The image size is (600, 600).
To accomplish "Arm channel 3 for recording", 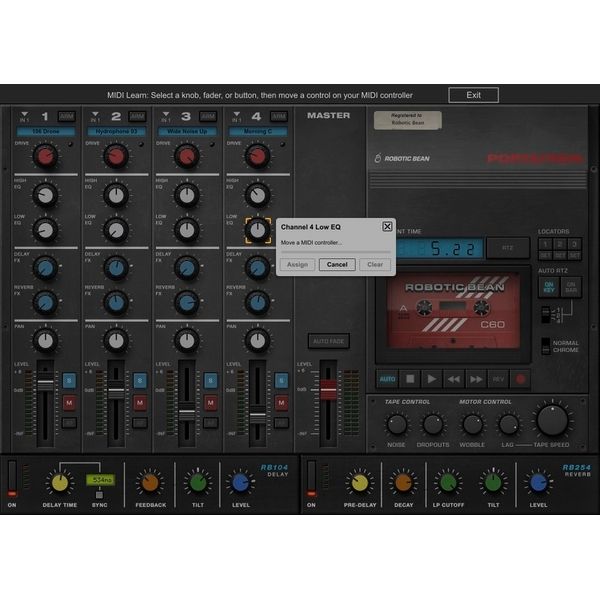I will click(x=208, y=116).
